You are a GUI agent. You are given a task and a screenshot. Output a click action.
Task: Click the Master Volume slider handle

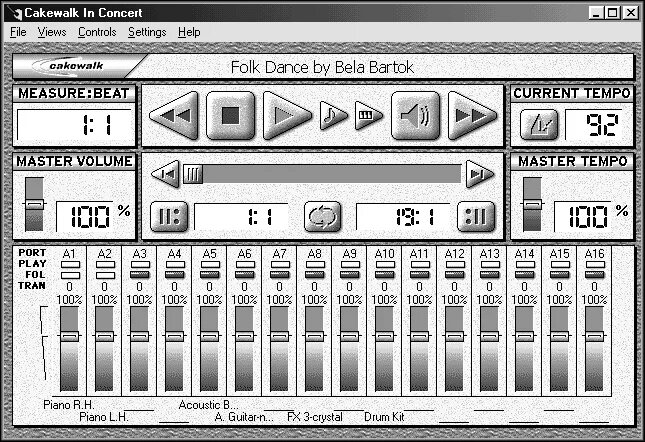[35, 204]
